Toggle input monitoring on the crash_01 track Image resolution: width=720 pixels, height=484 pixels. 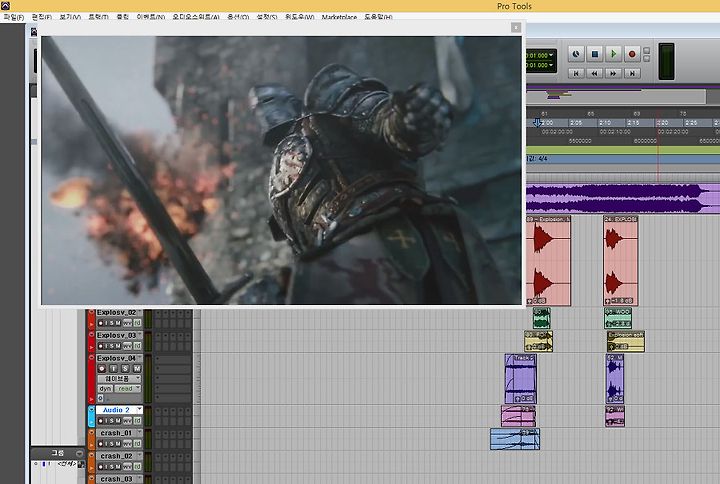coord(107,444)
